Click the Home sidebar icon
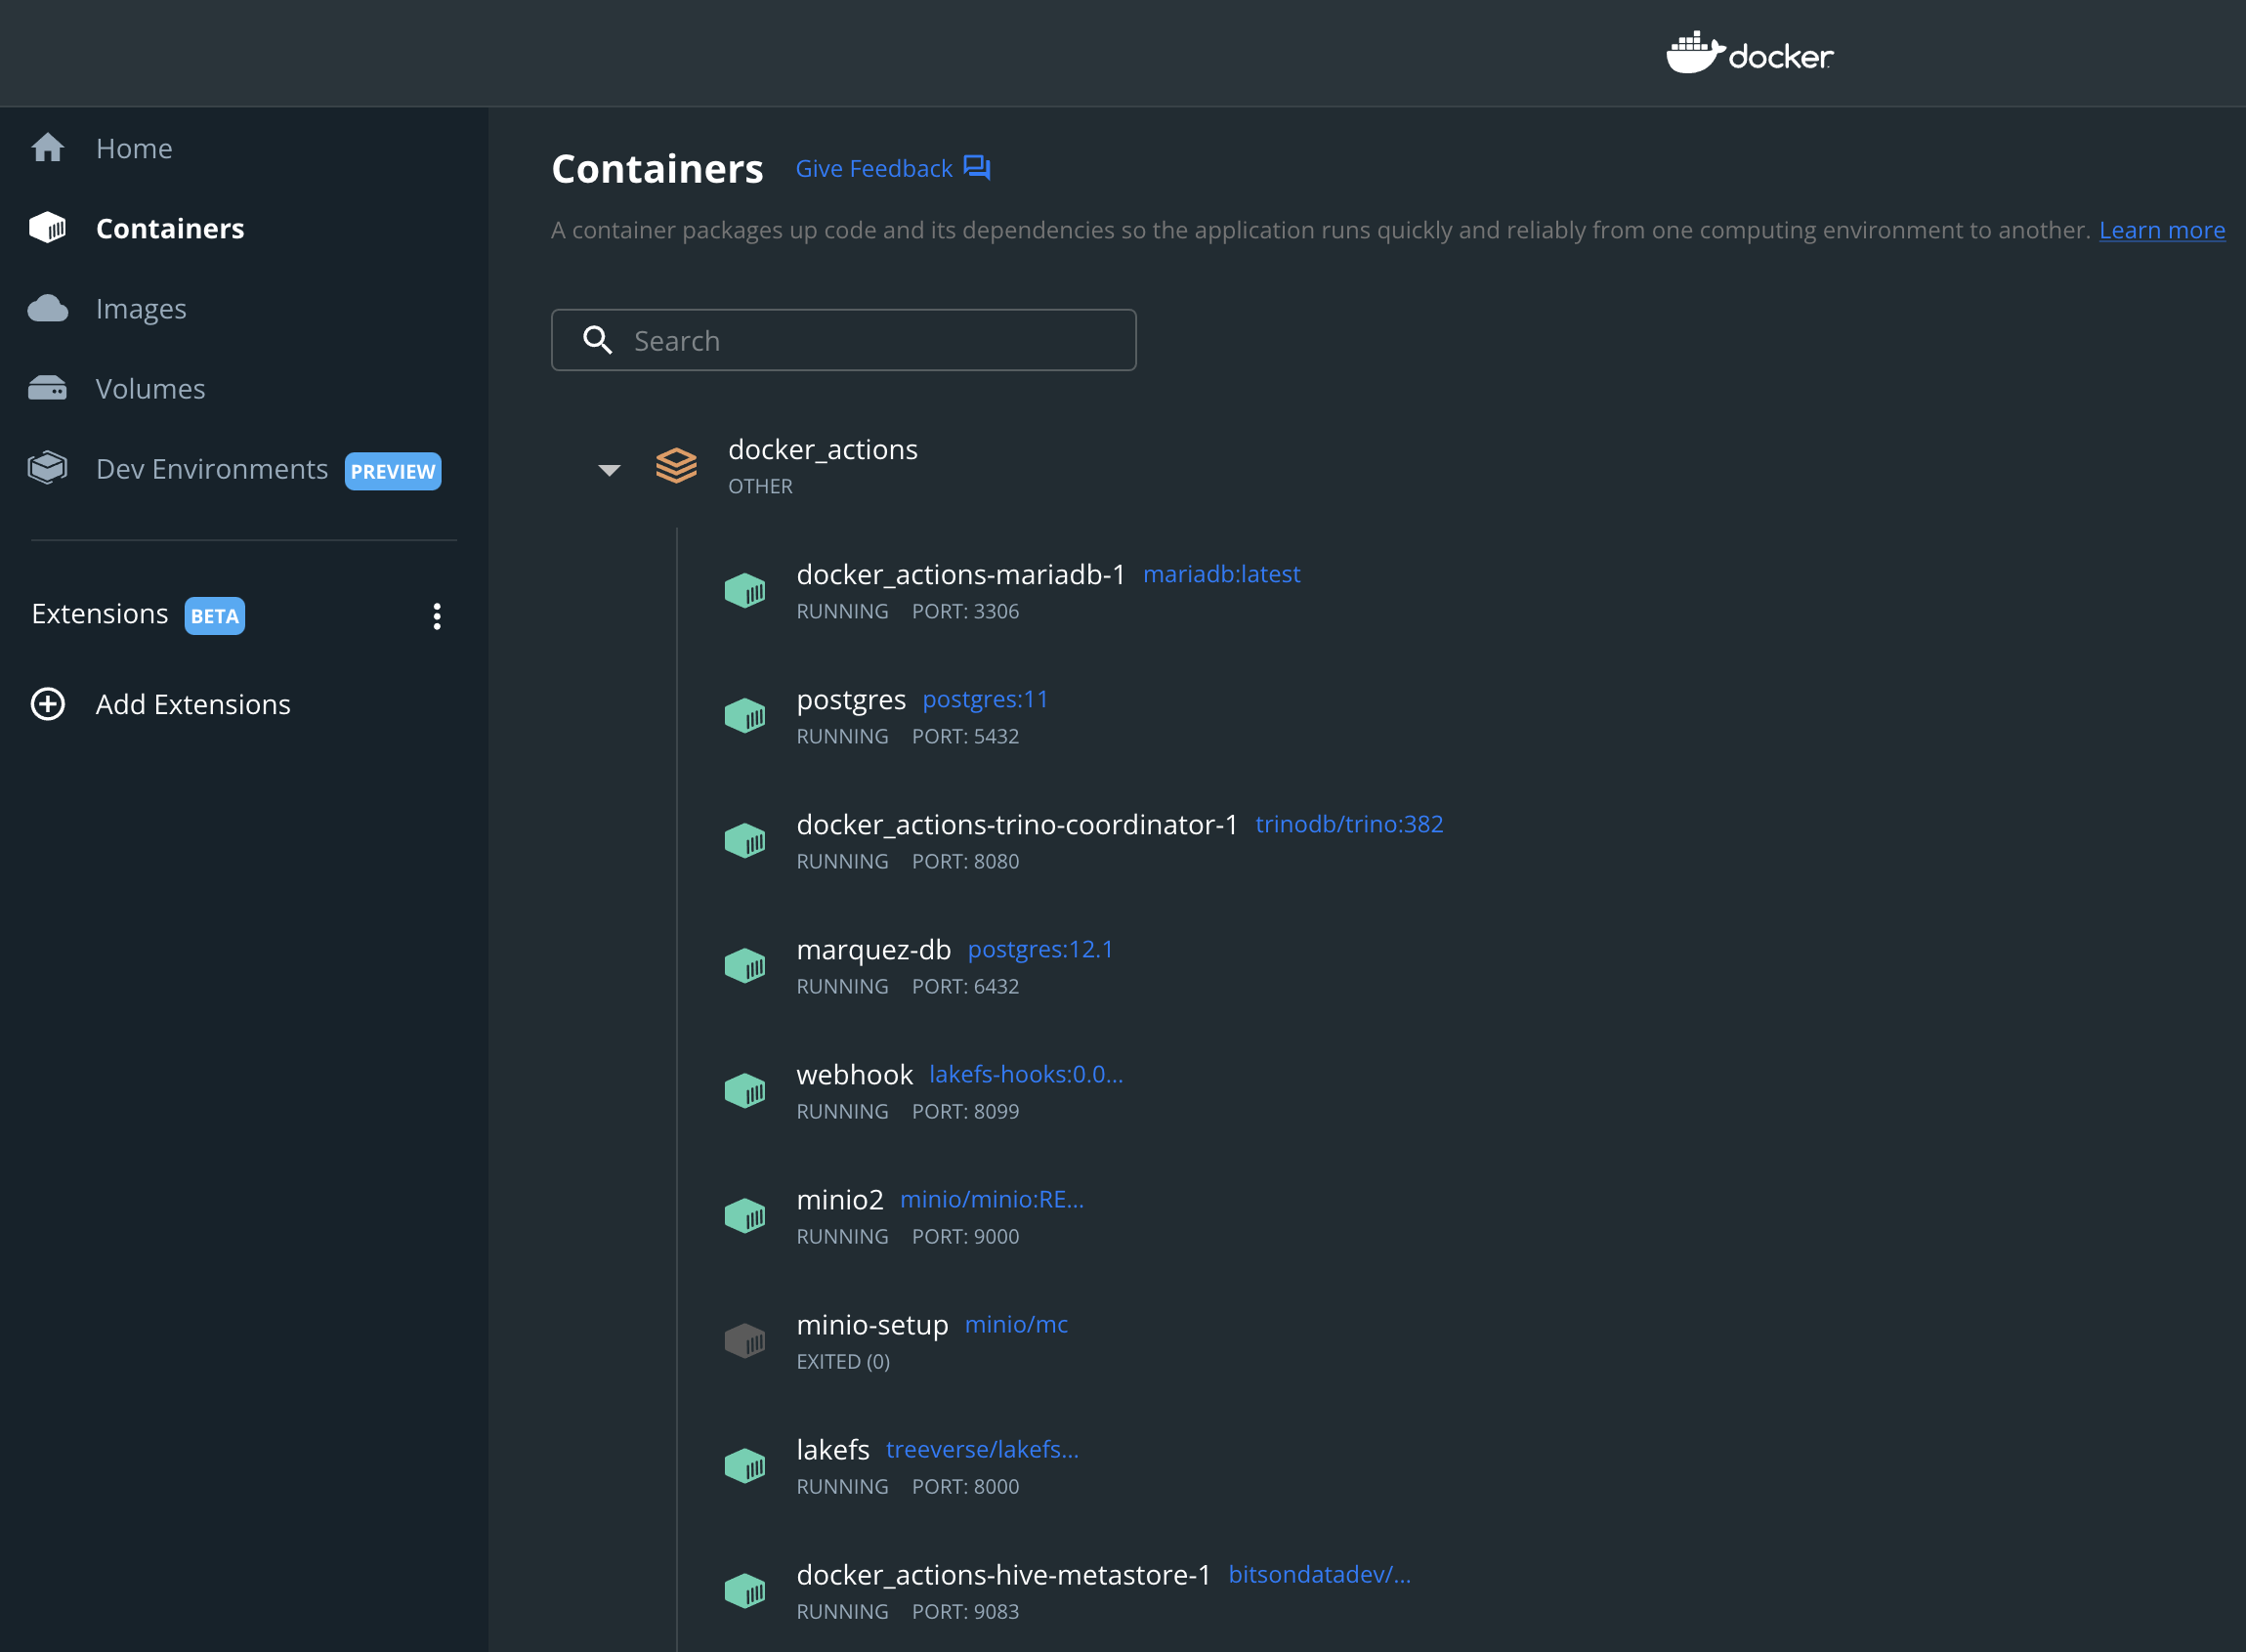 47,148
